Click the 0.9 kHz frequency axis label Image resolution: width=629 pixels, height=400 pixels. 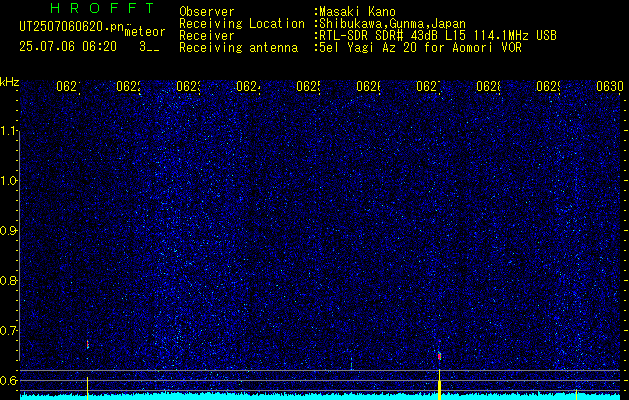(9, 231)
